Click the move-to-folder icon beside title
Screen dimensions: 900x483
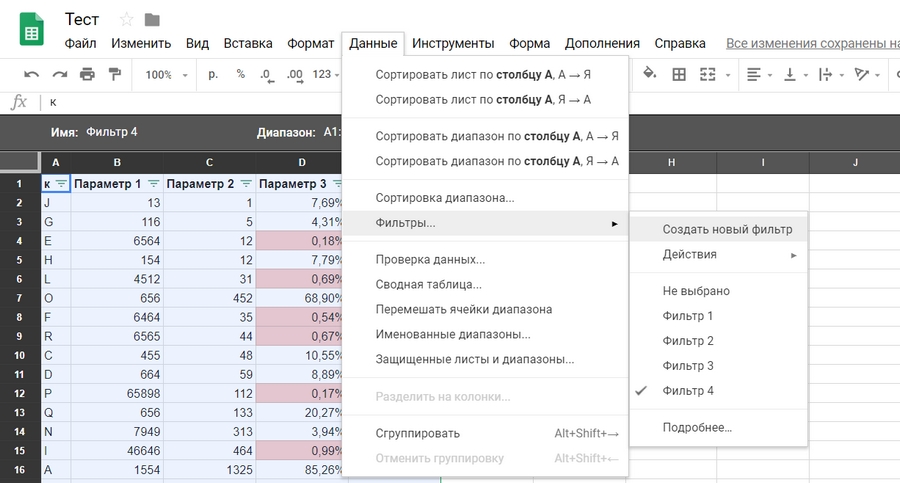coord(152,20)
